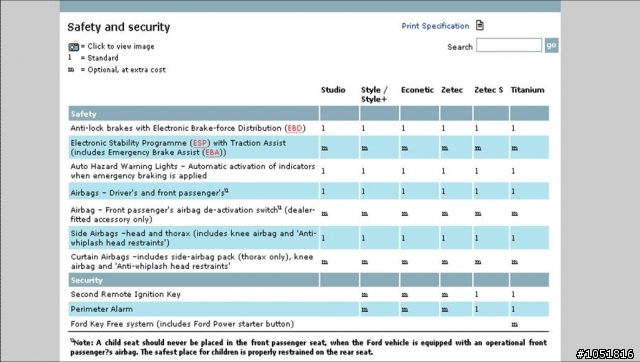Click the child seat note at the bottom

(309, 347)
